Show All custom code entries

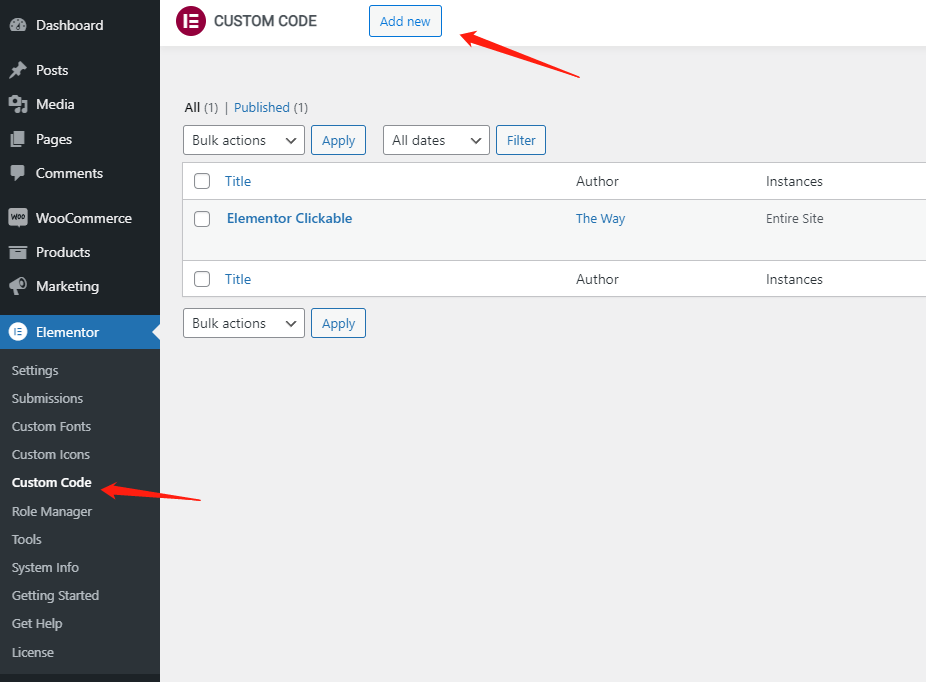(193, 107)
